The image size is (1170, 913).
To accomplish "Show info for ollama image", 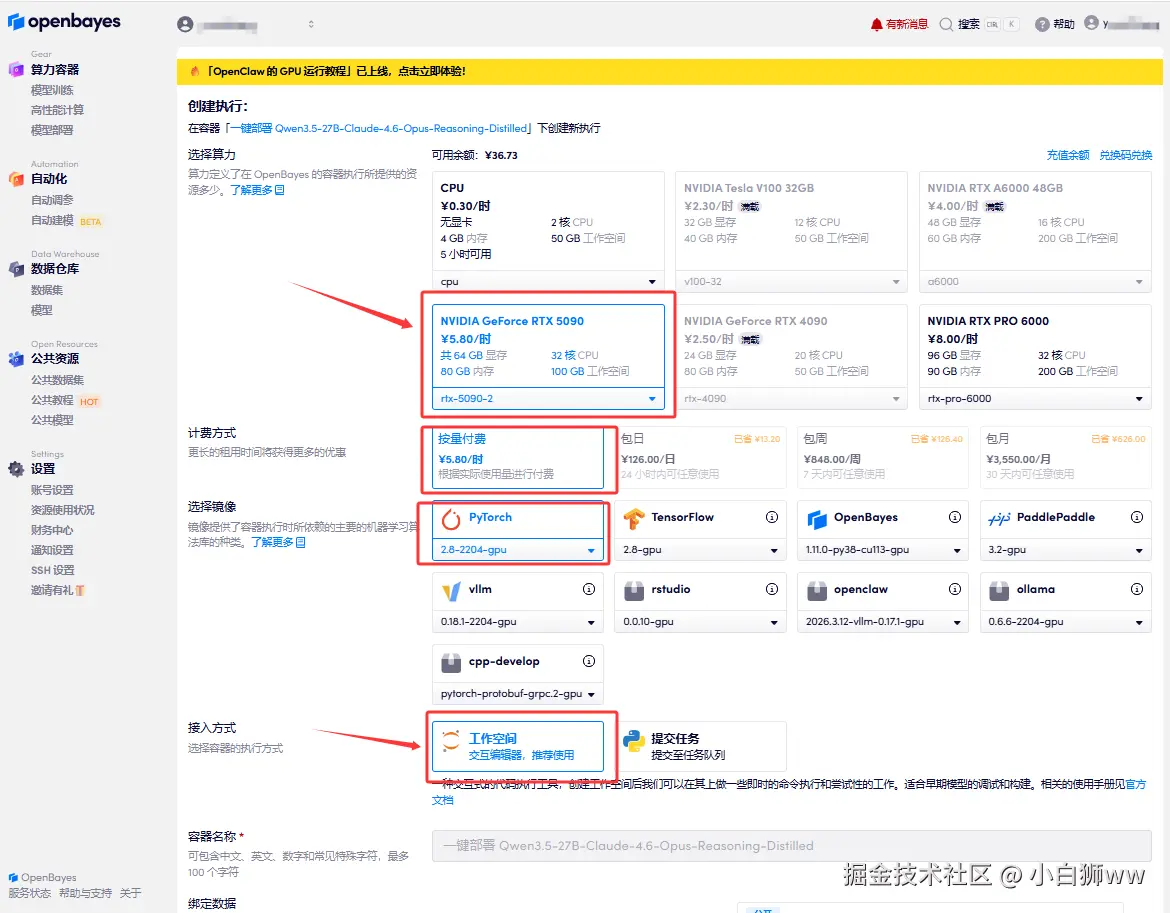I will [x=1136, y=589].
